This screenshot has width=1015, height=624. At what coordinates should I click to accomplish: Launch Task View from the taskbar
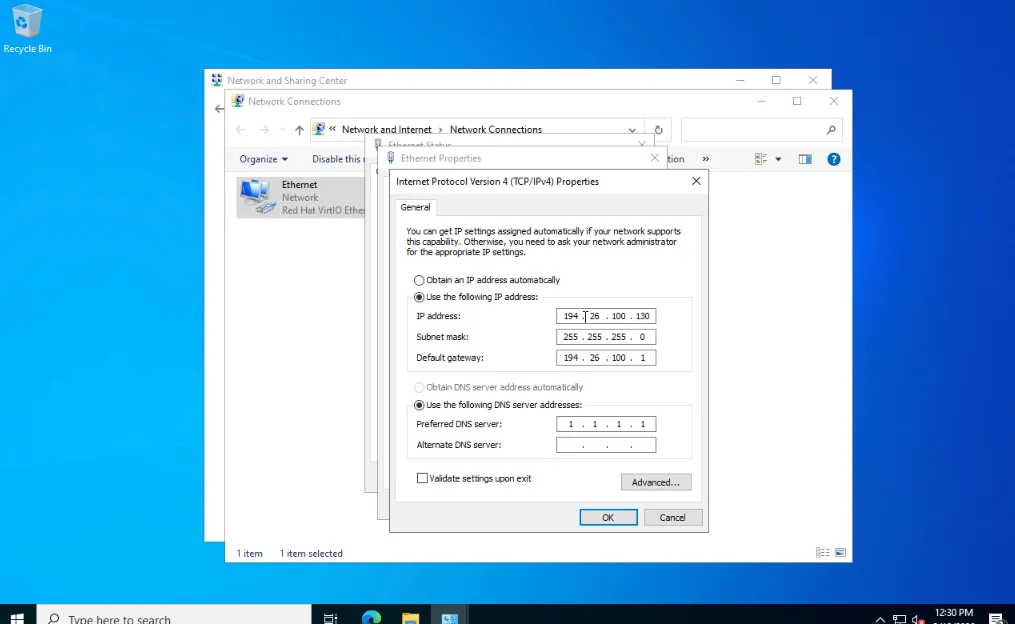click(x=330, y=618)
